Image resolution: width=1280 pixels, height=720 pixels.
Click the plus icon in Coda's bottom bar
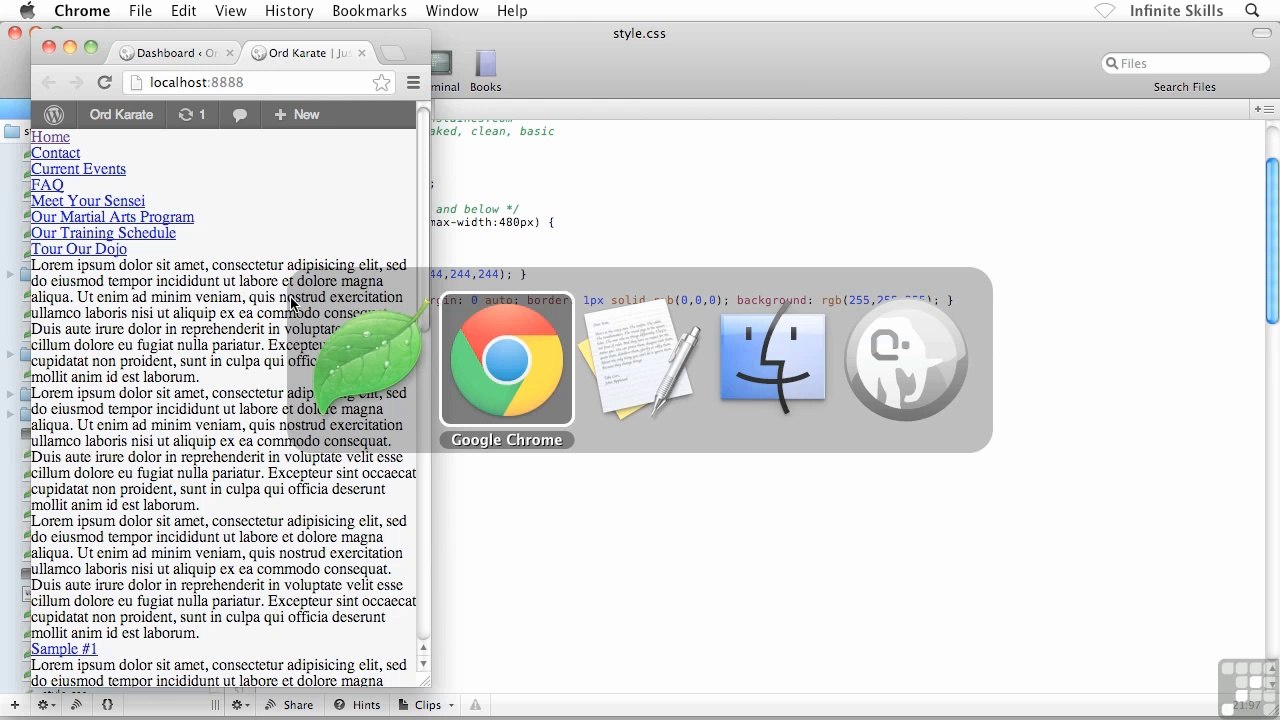pyautogui.click(x=14, y=705)
